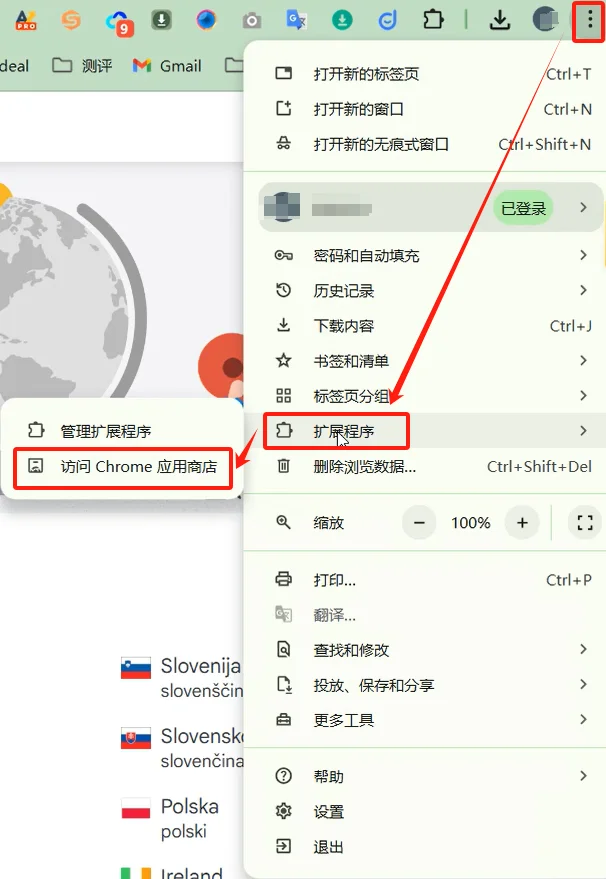This screenshot has height=879, width=606.
Task: Open the Downloads tray icon in toolbar
Action: coord(499,21)
